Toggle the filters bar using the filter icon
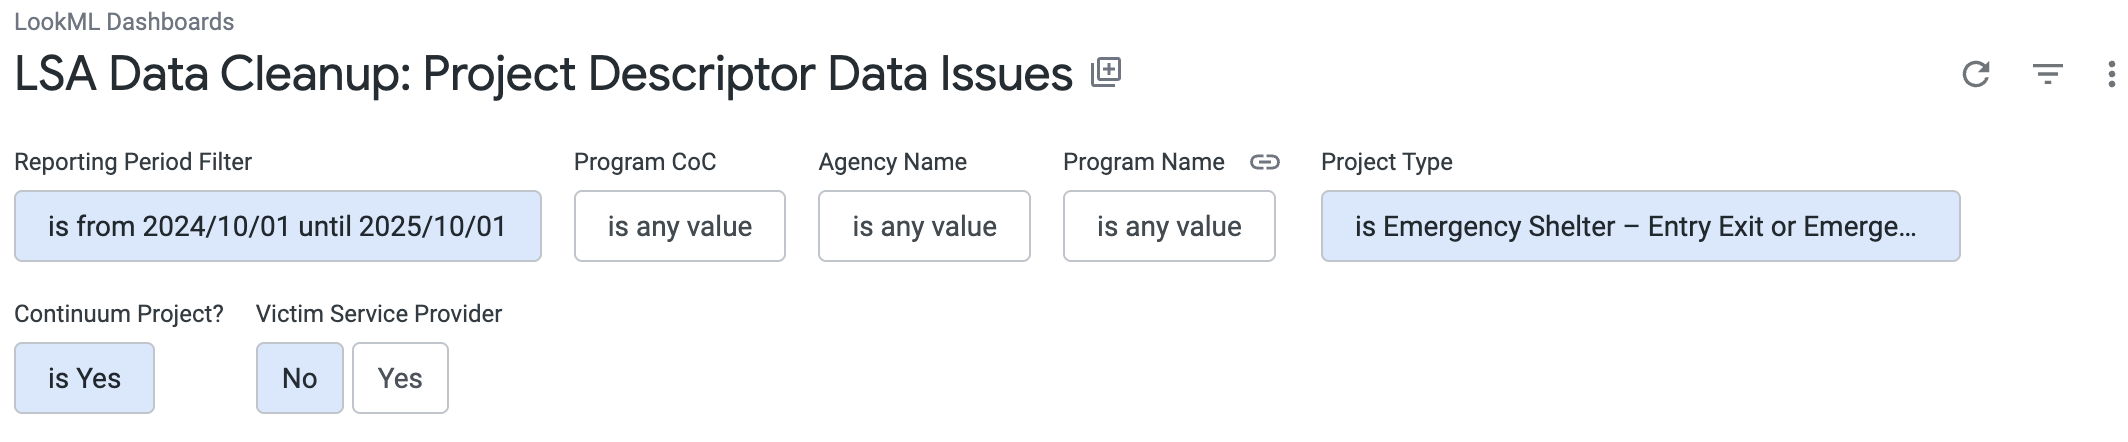This screenshot has width=2128, height=442. pos(2047,74)
